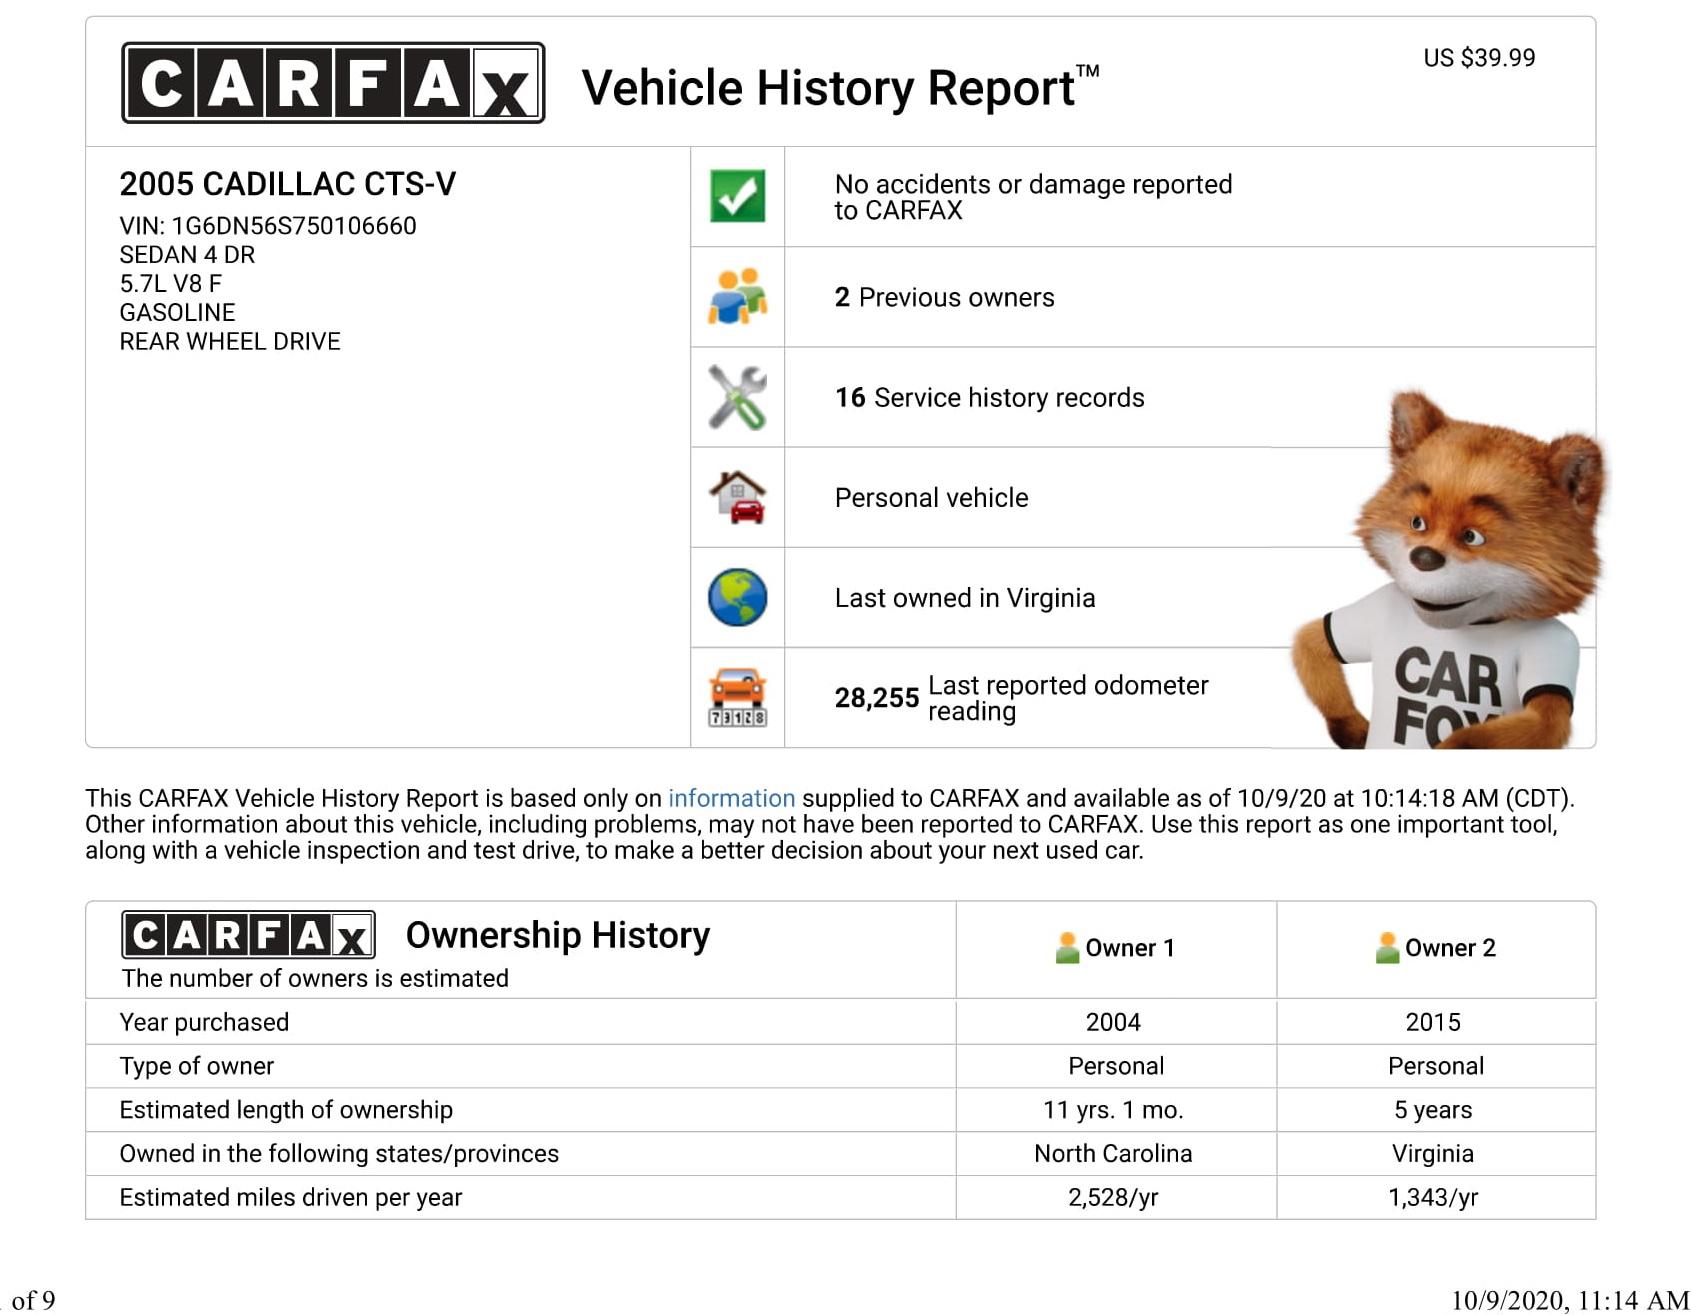The width and height of the screenshot is (1691, 1315).
Task: Click the Owner 2 person icon
Action: (x=1387, y=947)
